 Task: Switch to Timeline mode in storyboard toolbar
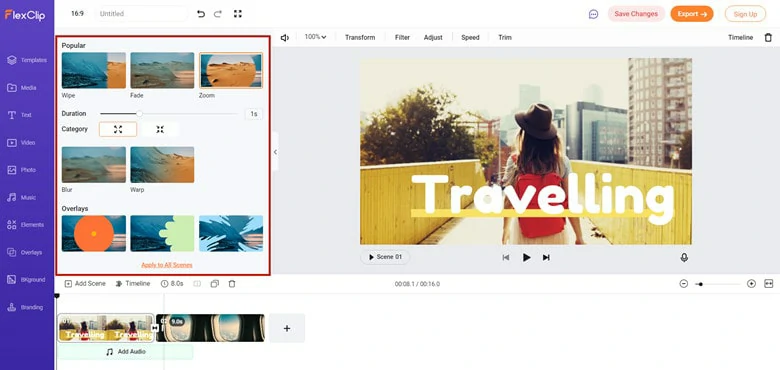[133, 284]
